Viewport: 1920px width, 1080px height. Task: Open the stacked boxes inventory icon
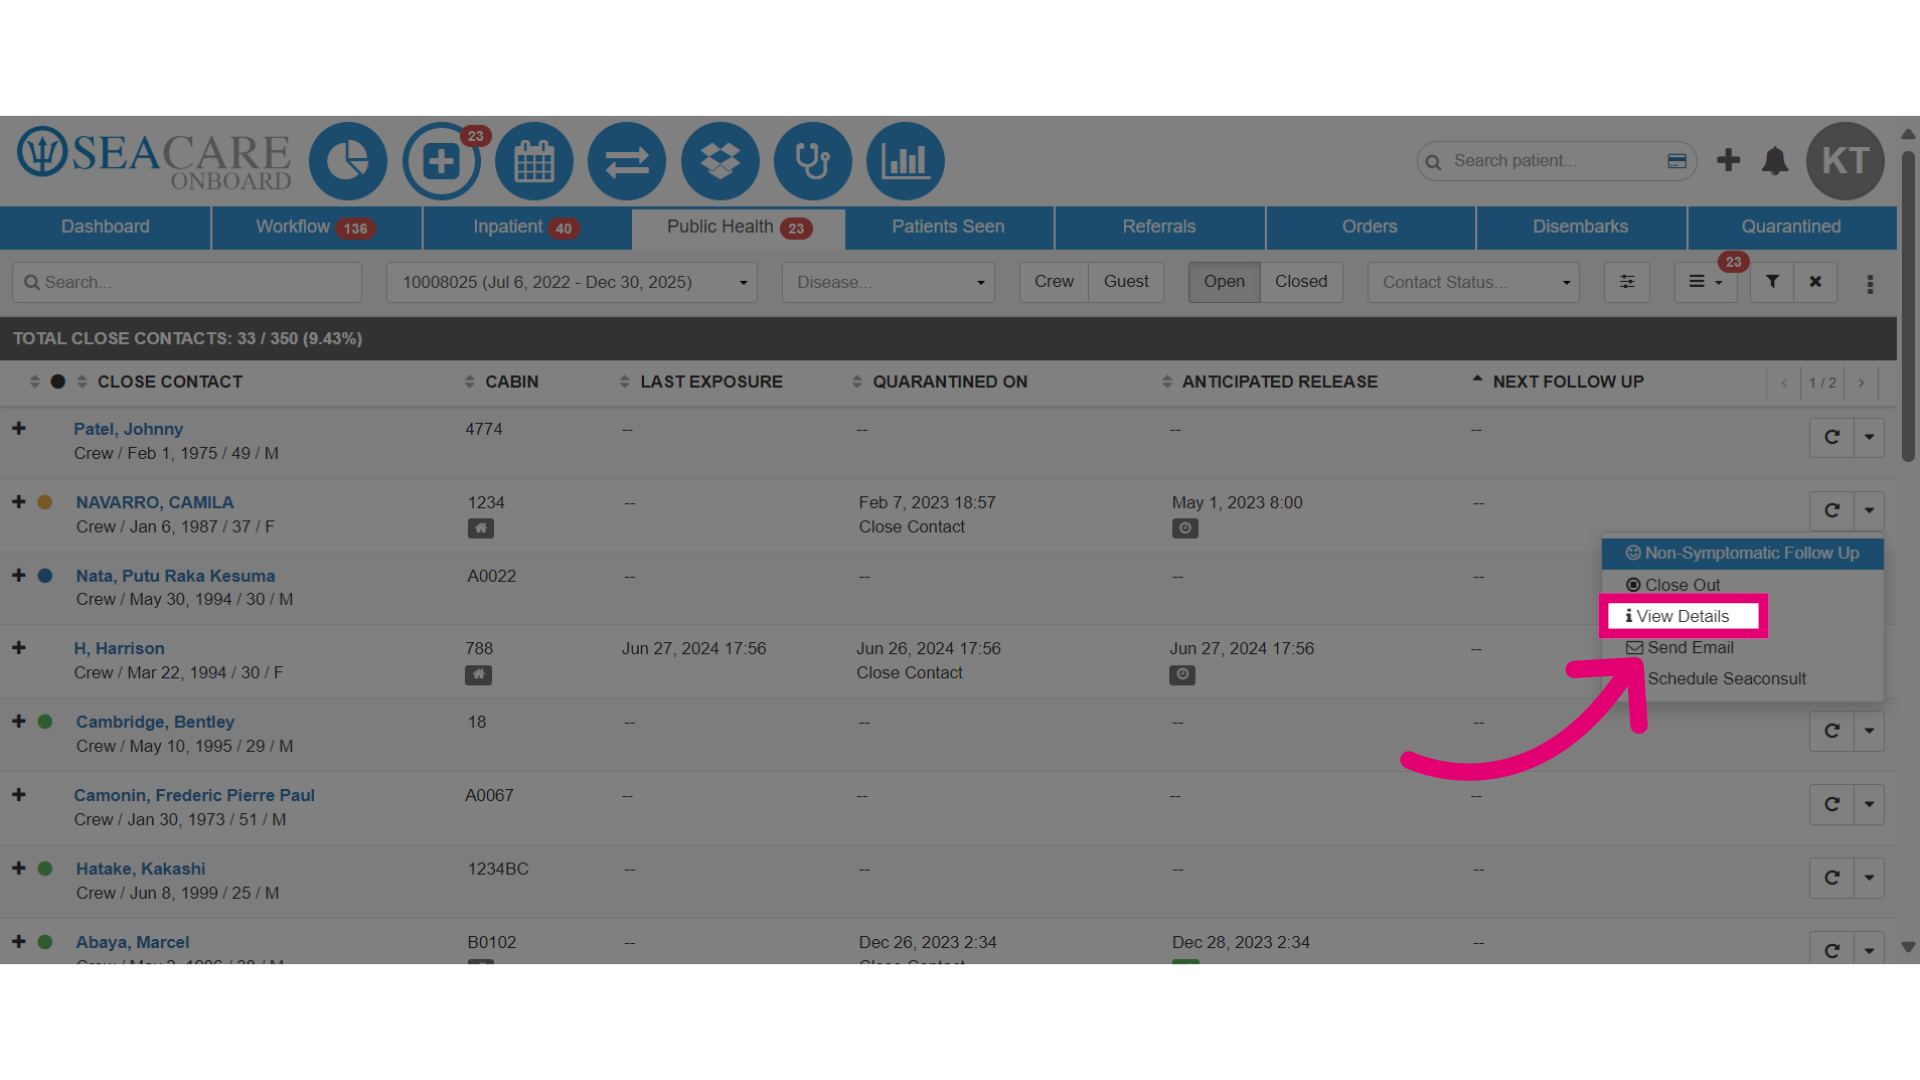(x=720, y=161)
